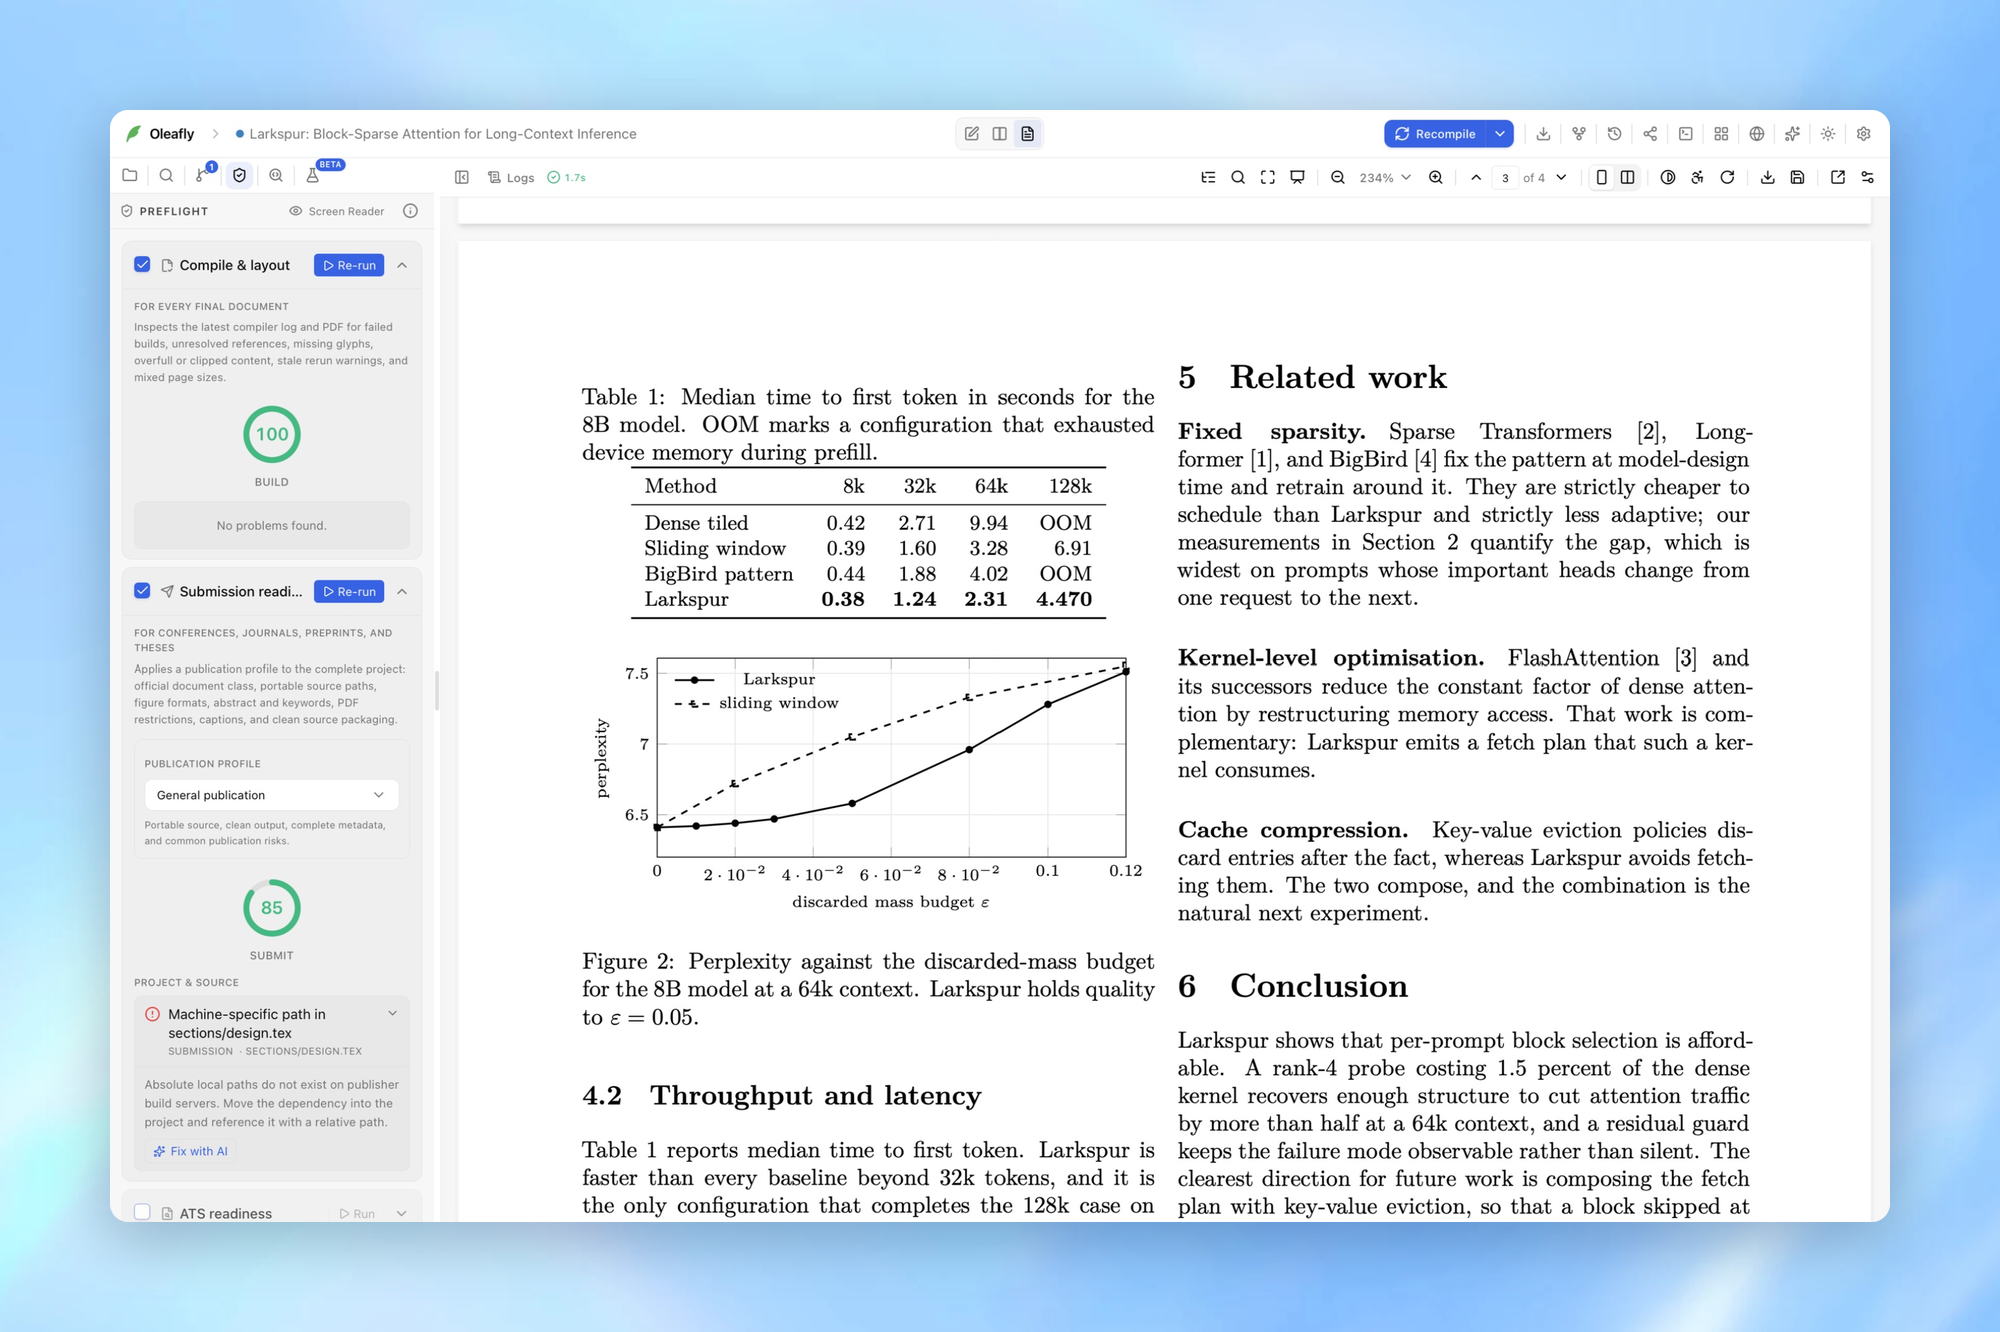Uncheck the Compile & layout checkbox

pos(142,264)
